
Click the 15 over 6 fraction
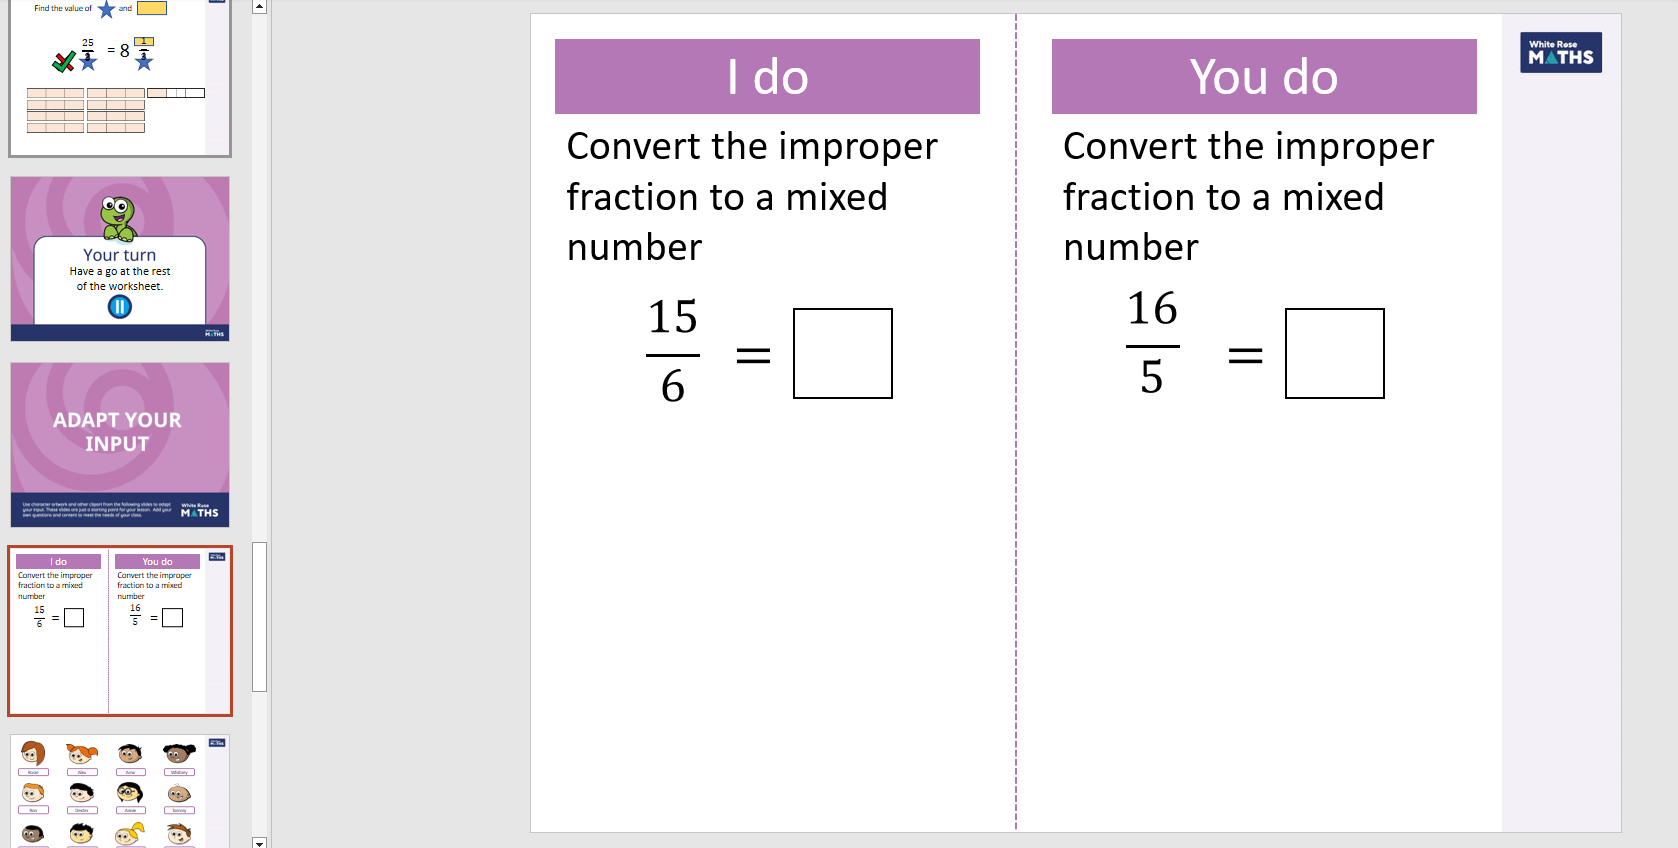[x=673, y=352]
